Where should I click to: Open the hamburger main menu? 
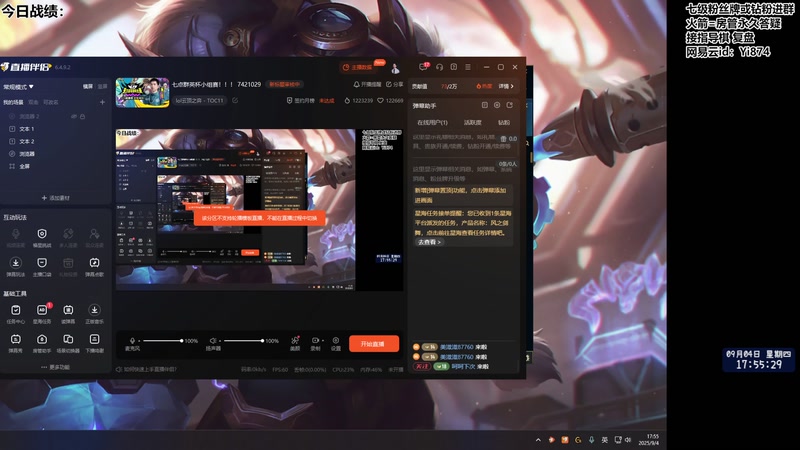click(x=468, y=67)
